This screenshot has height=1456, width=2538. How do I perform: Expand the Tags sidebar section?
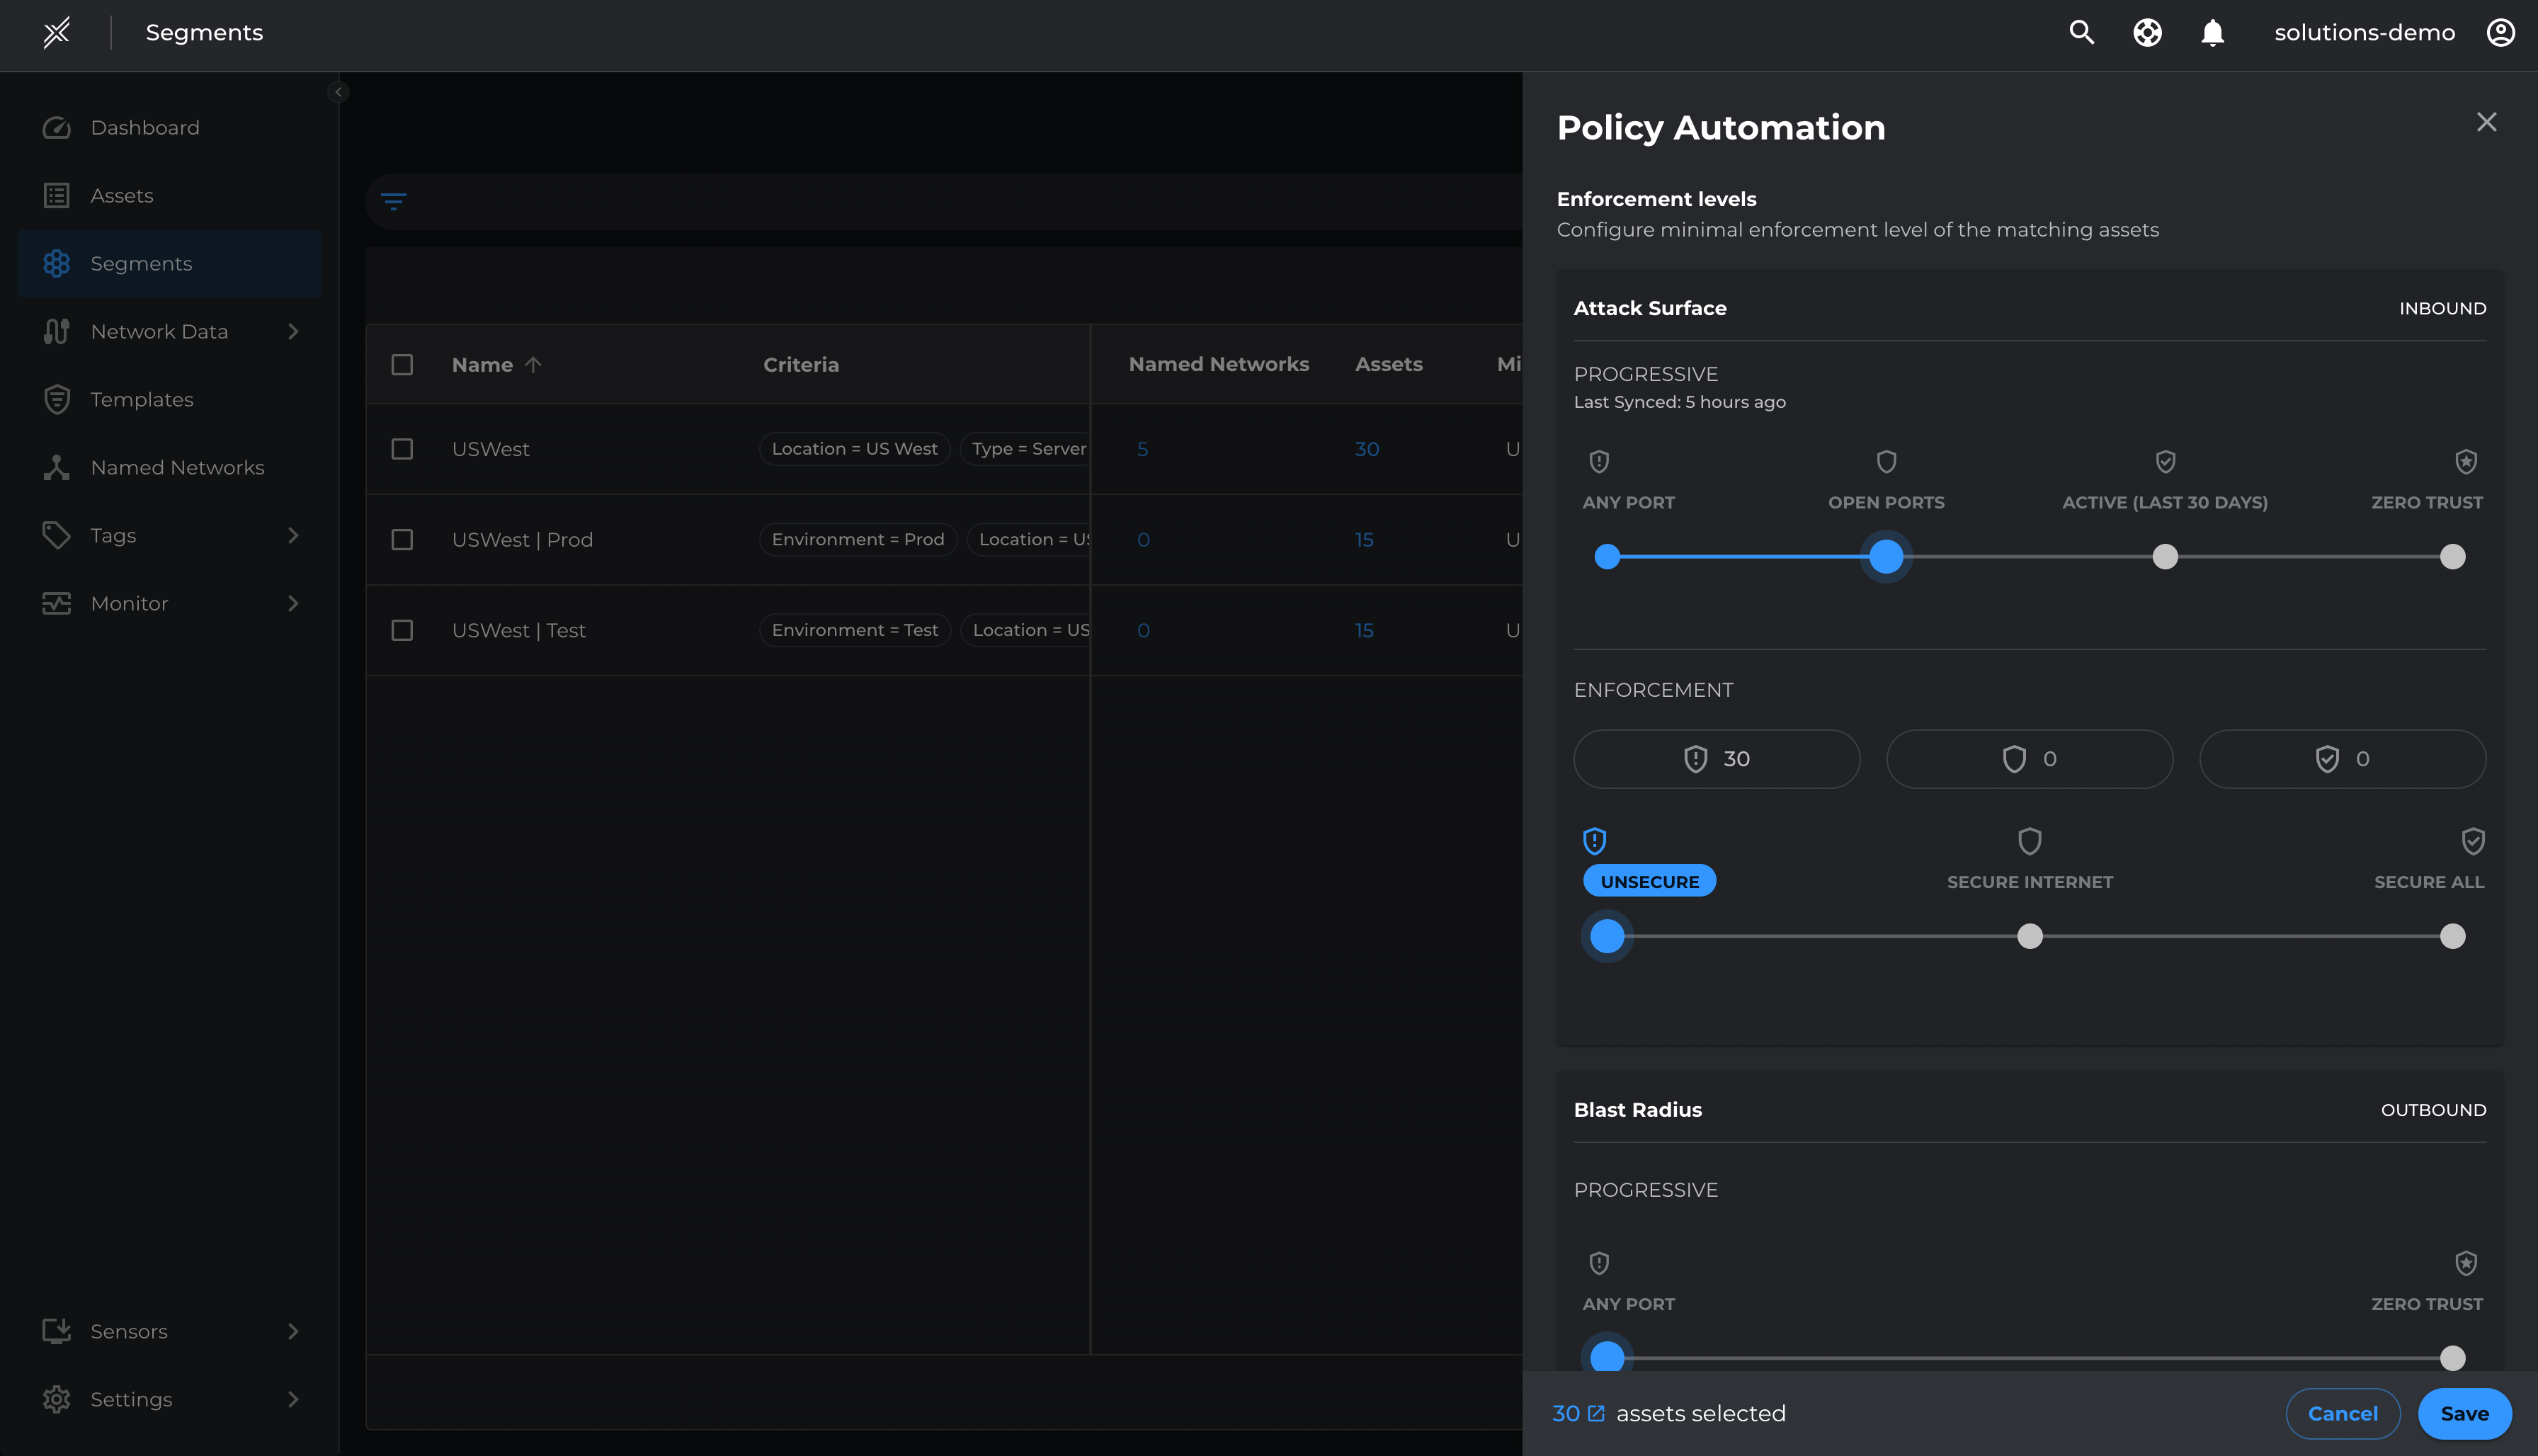(293, 535)
